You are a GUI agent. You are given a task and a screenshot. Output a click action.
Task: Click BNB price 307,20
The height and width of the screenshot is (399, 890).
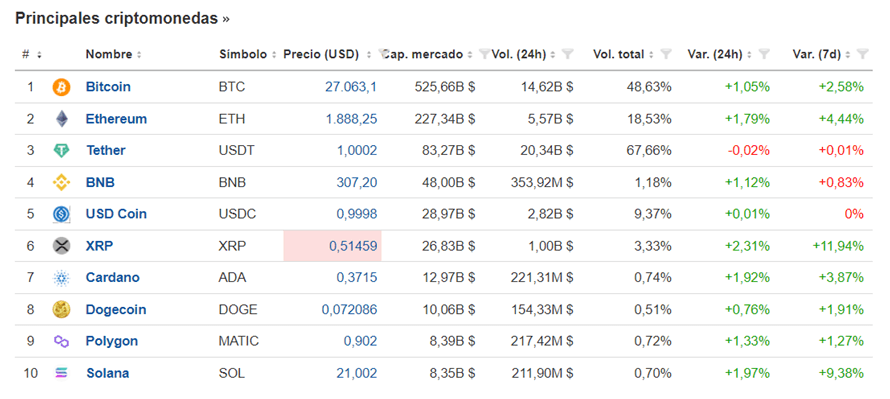(356, 182)
